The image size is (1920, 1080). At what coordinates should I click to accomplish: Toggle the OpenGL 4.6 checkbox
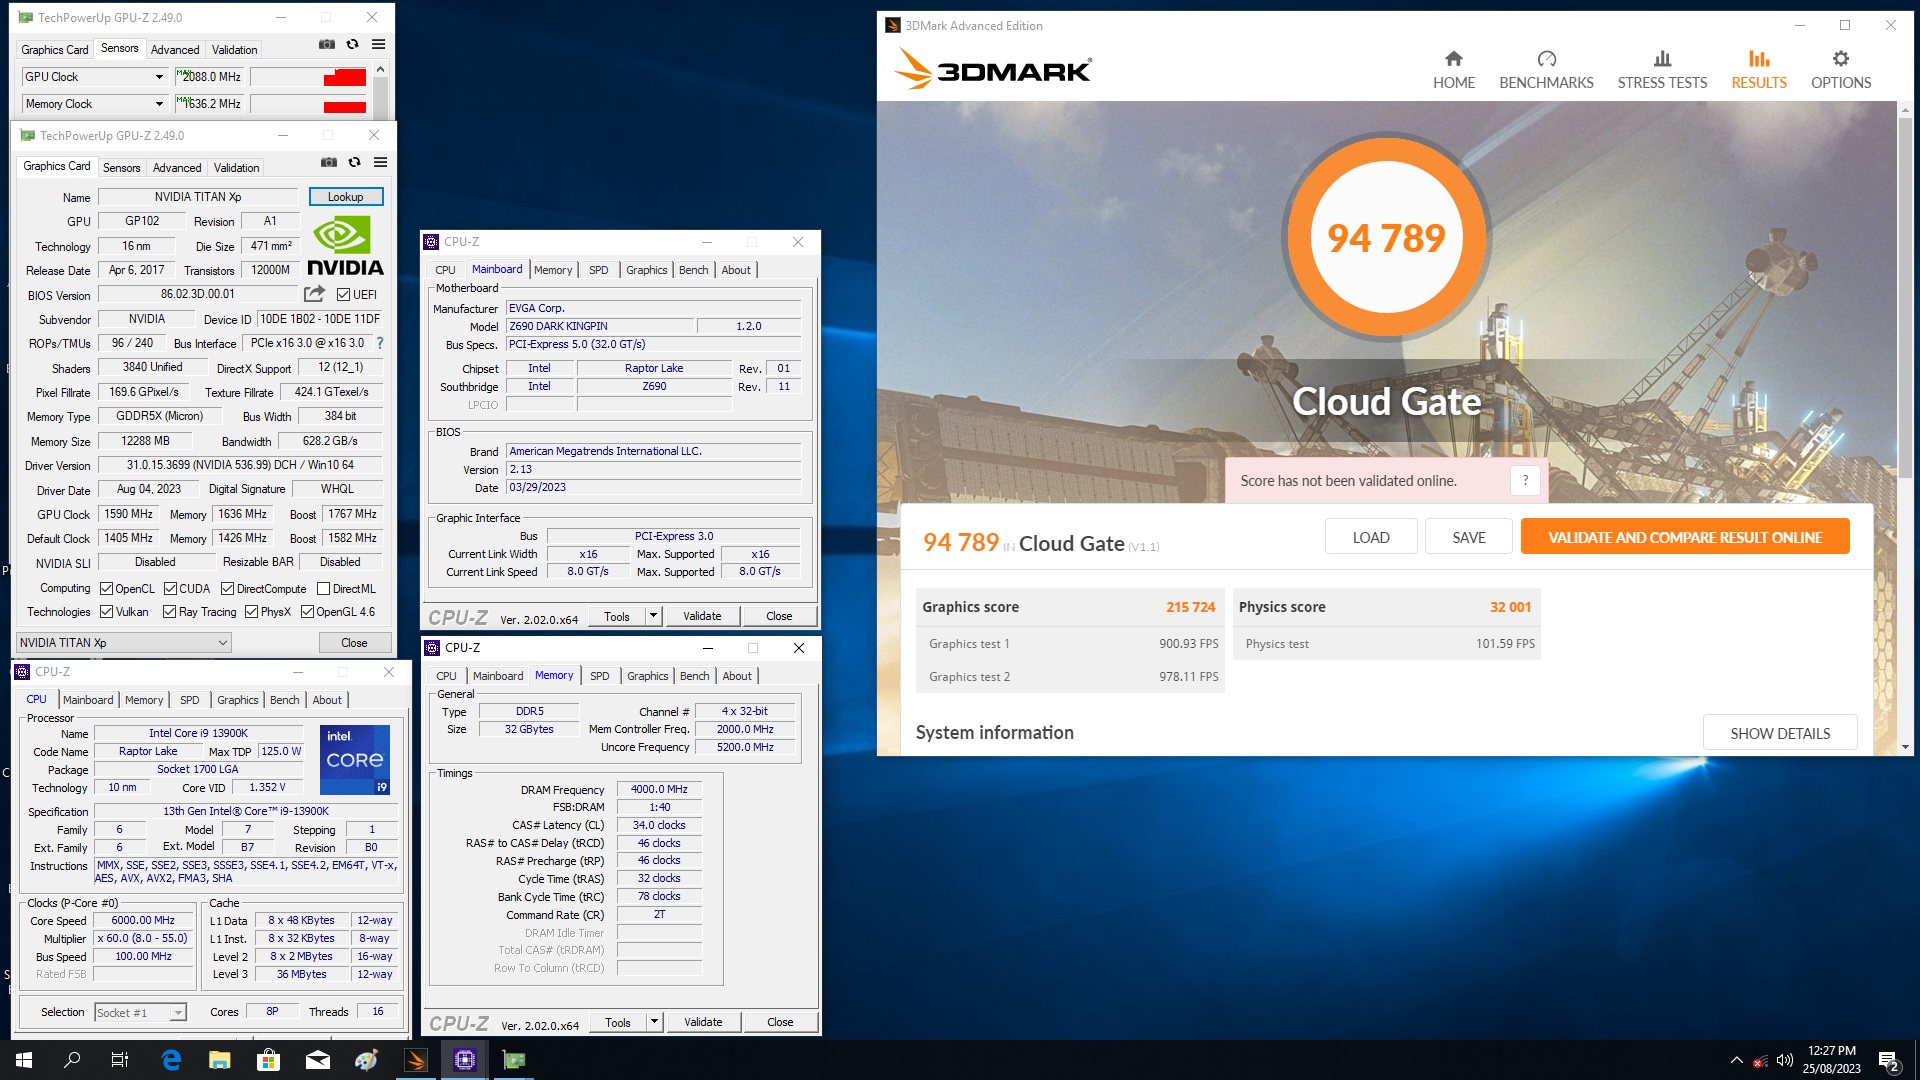coord(307,612)
